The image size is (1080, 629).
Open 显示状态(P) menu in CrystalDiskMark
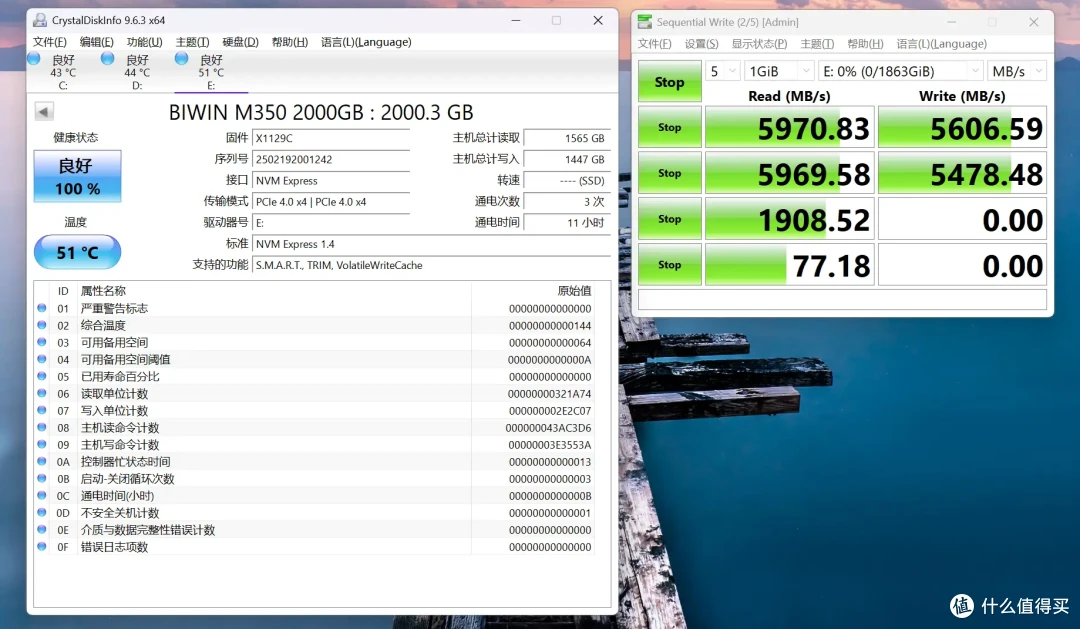click(759, 43)
